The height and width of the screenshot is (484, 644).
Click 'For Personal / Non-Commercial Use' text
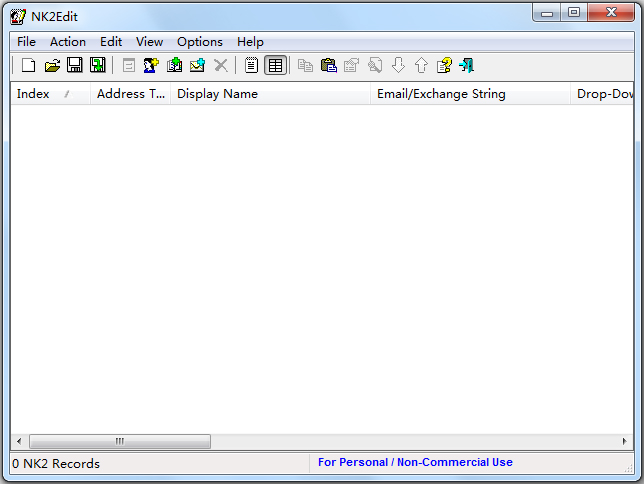[x=415, y=462]
